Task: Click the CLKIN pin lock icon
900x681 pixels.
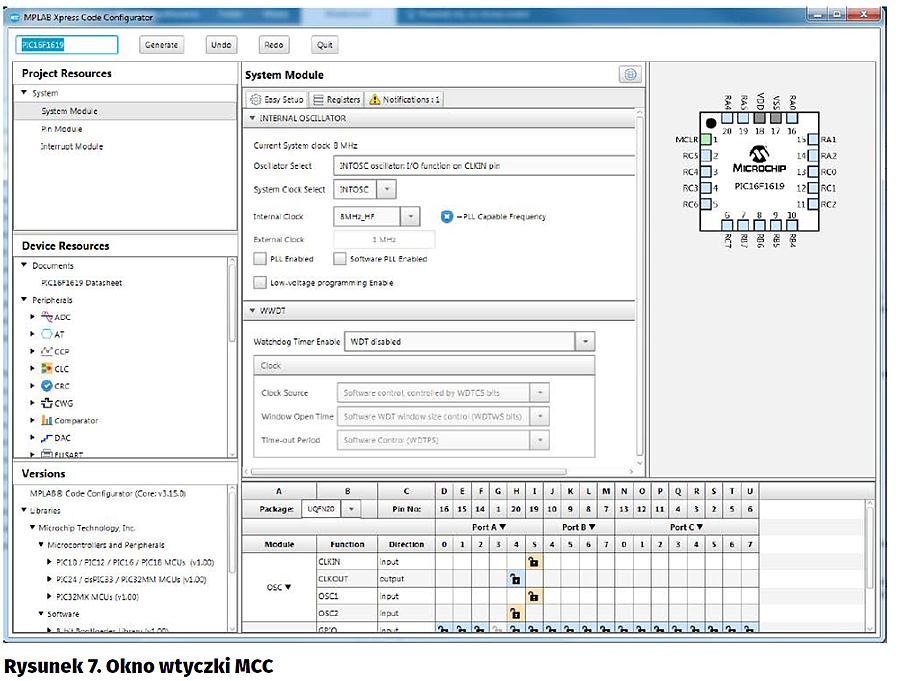Action: [533, 562]
